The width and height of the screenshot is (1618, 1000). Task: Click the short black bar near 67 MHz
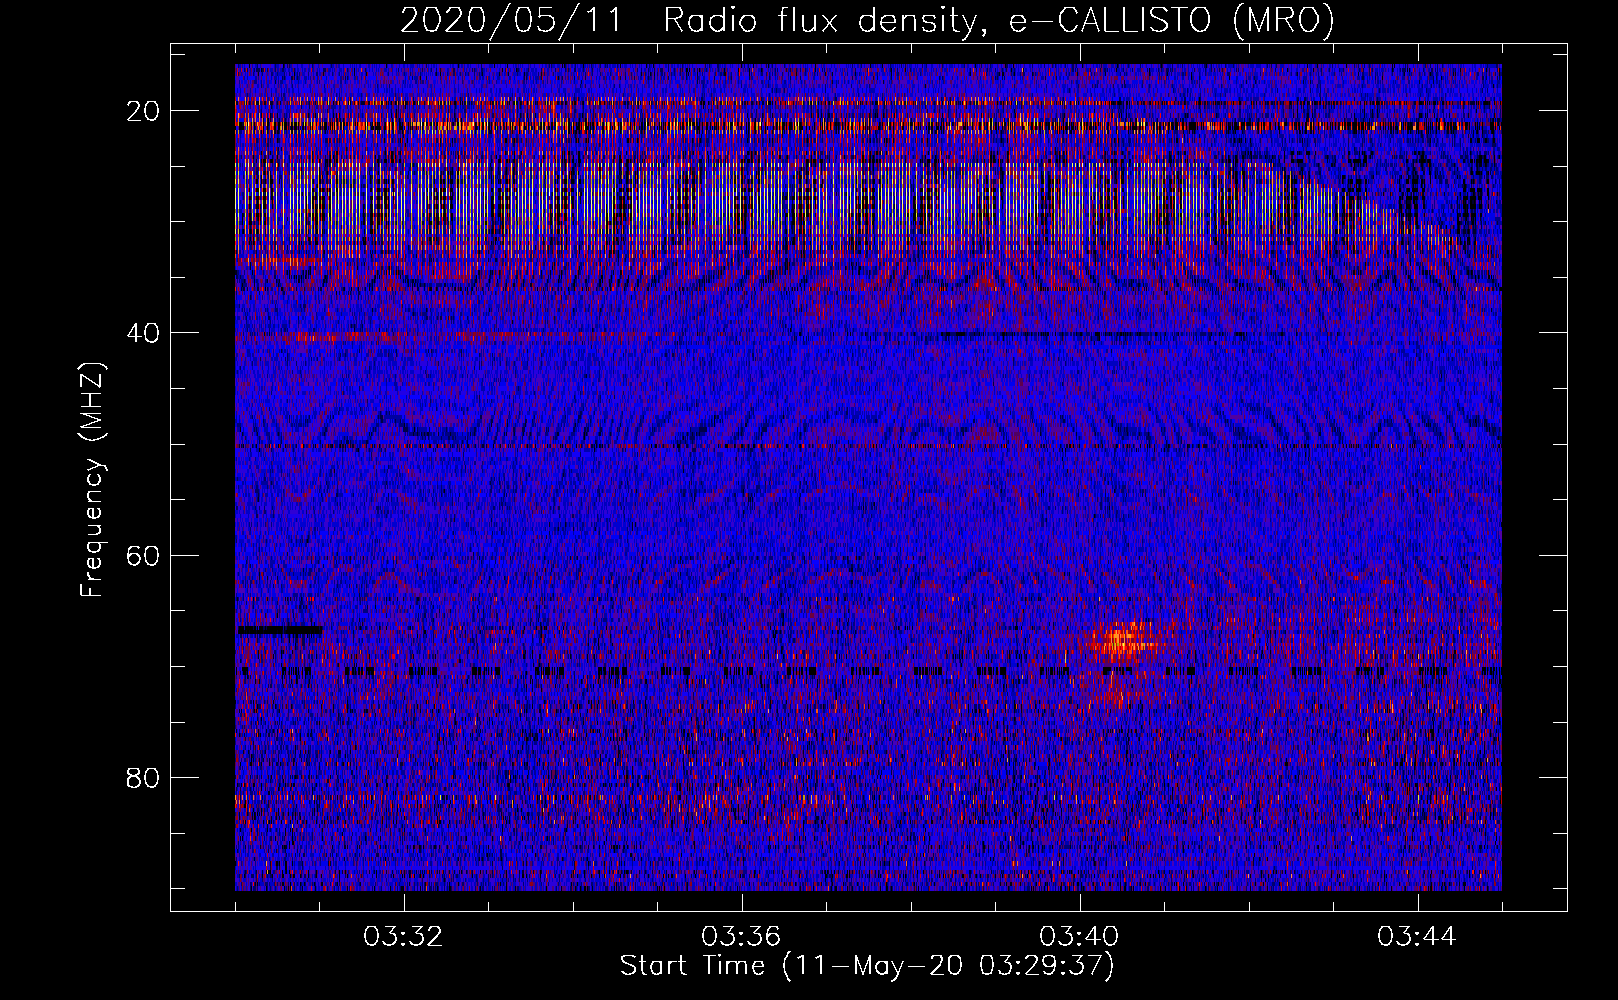(x=280, y=630)
